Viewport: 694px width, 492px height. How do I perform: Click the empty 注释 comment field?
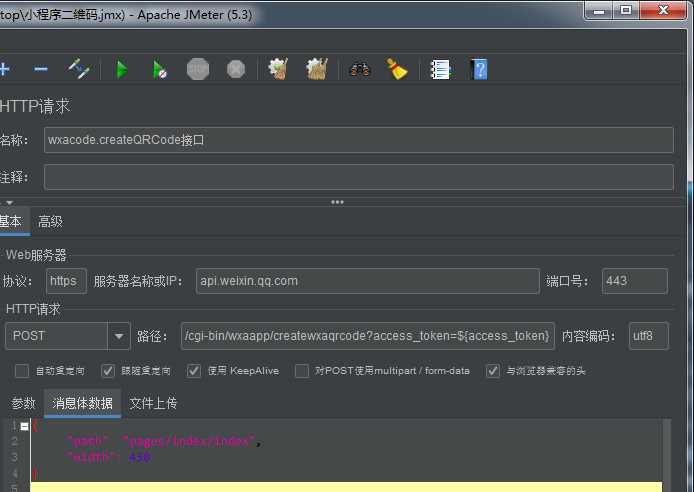point(359,177)
